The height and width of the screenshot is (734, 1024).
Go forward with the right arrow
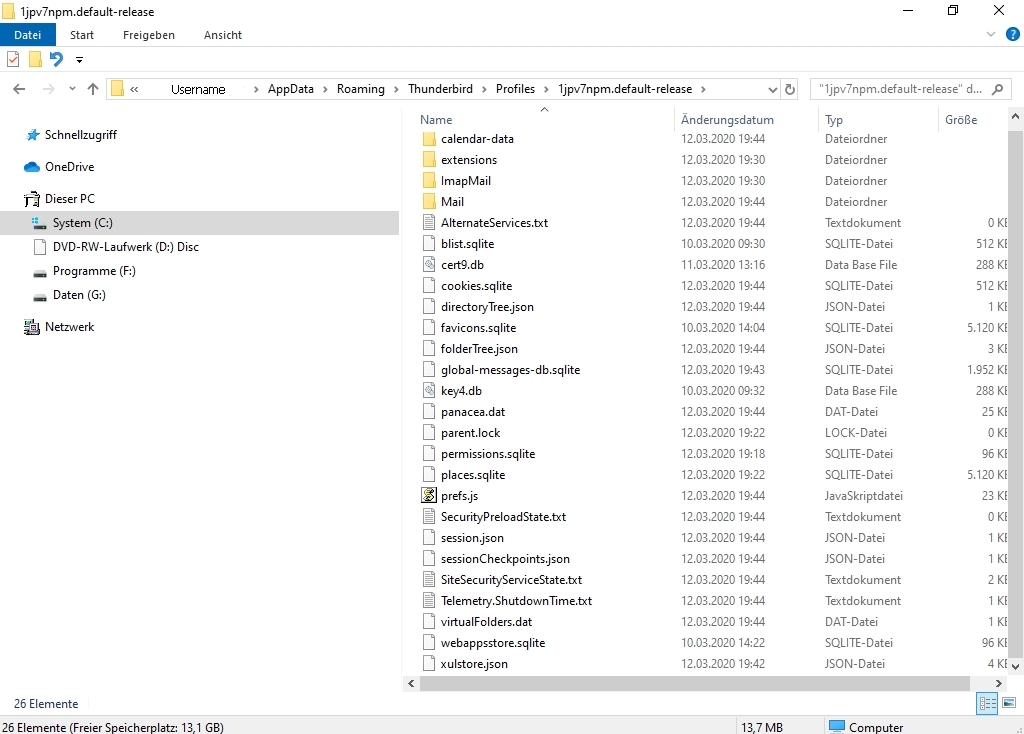coord(48,89)
